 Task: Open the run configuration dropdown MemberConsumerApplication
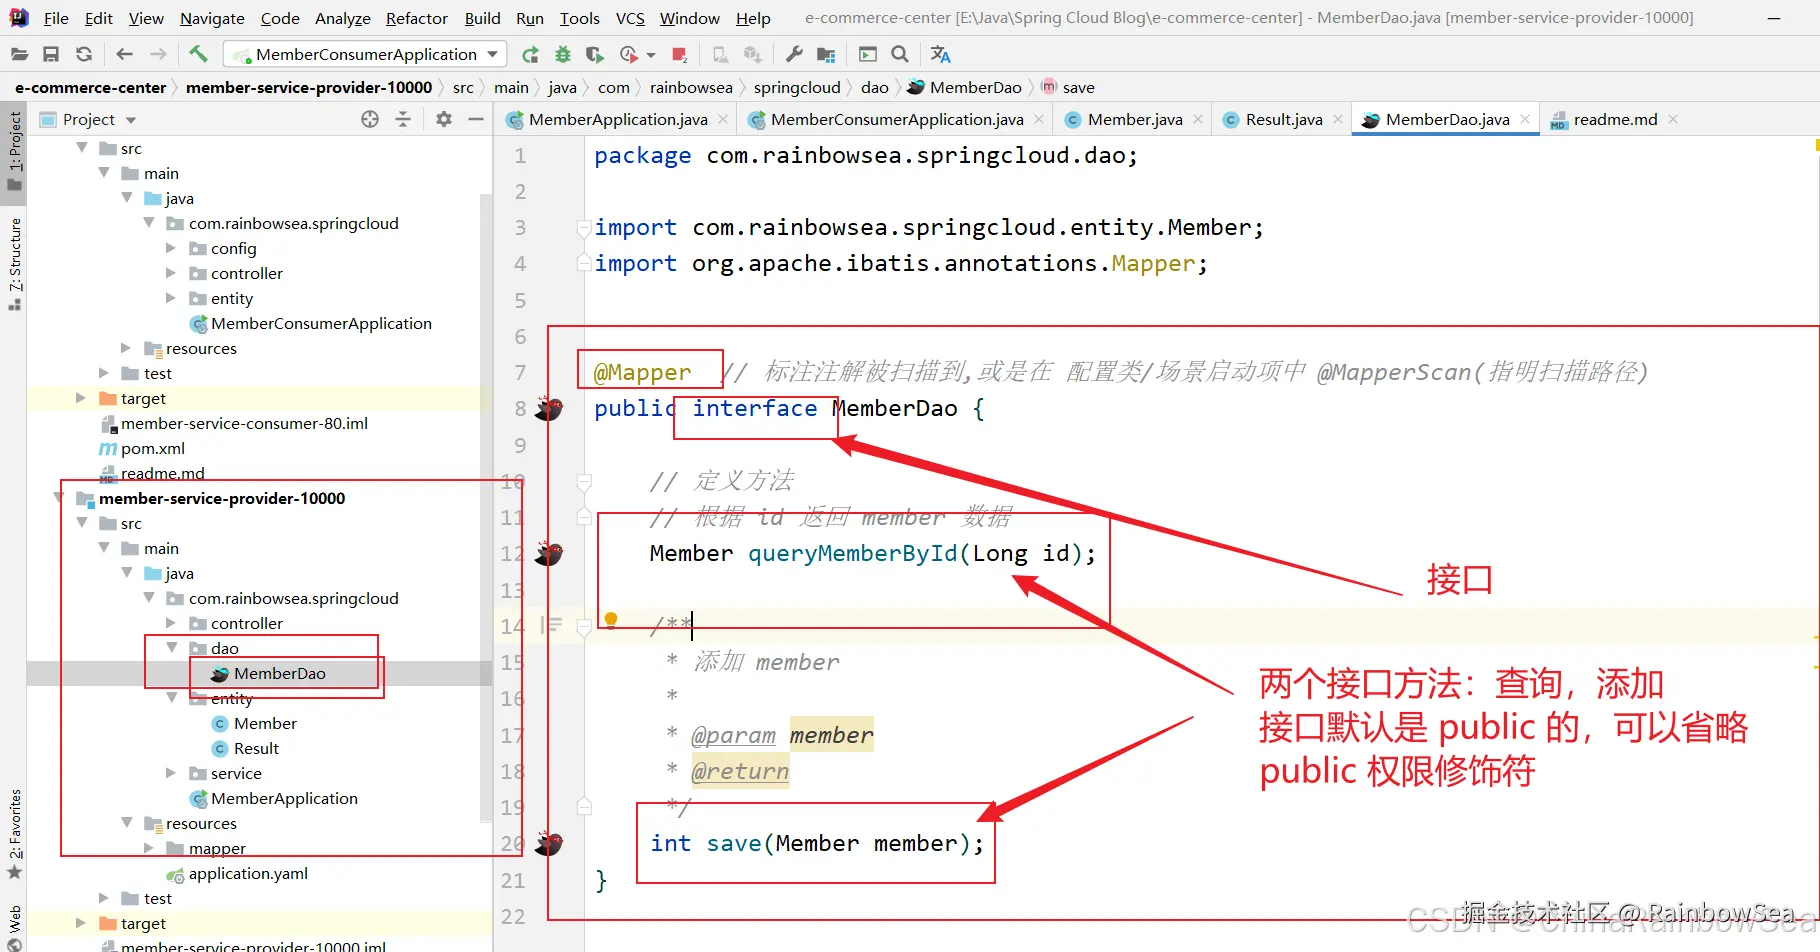365,54
